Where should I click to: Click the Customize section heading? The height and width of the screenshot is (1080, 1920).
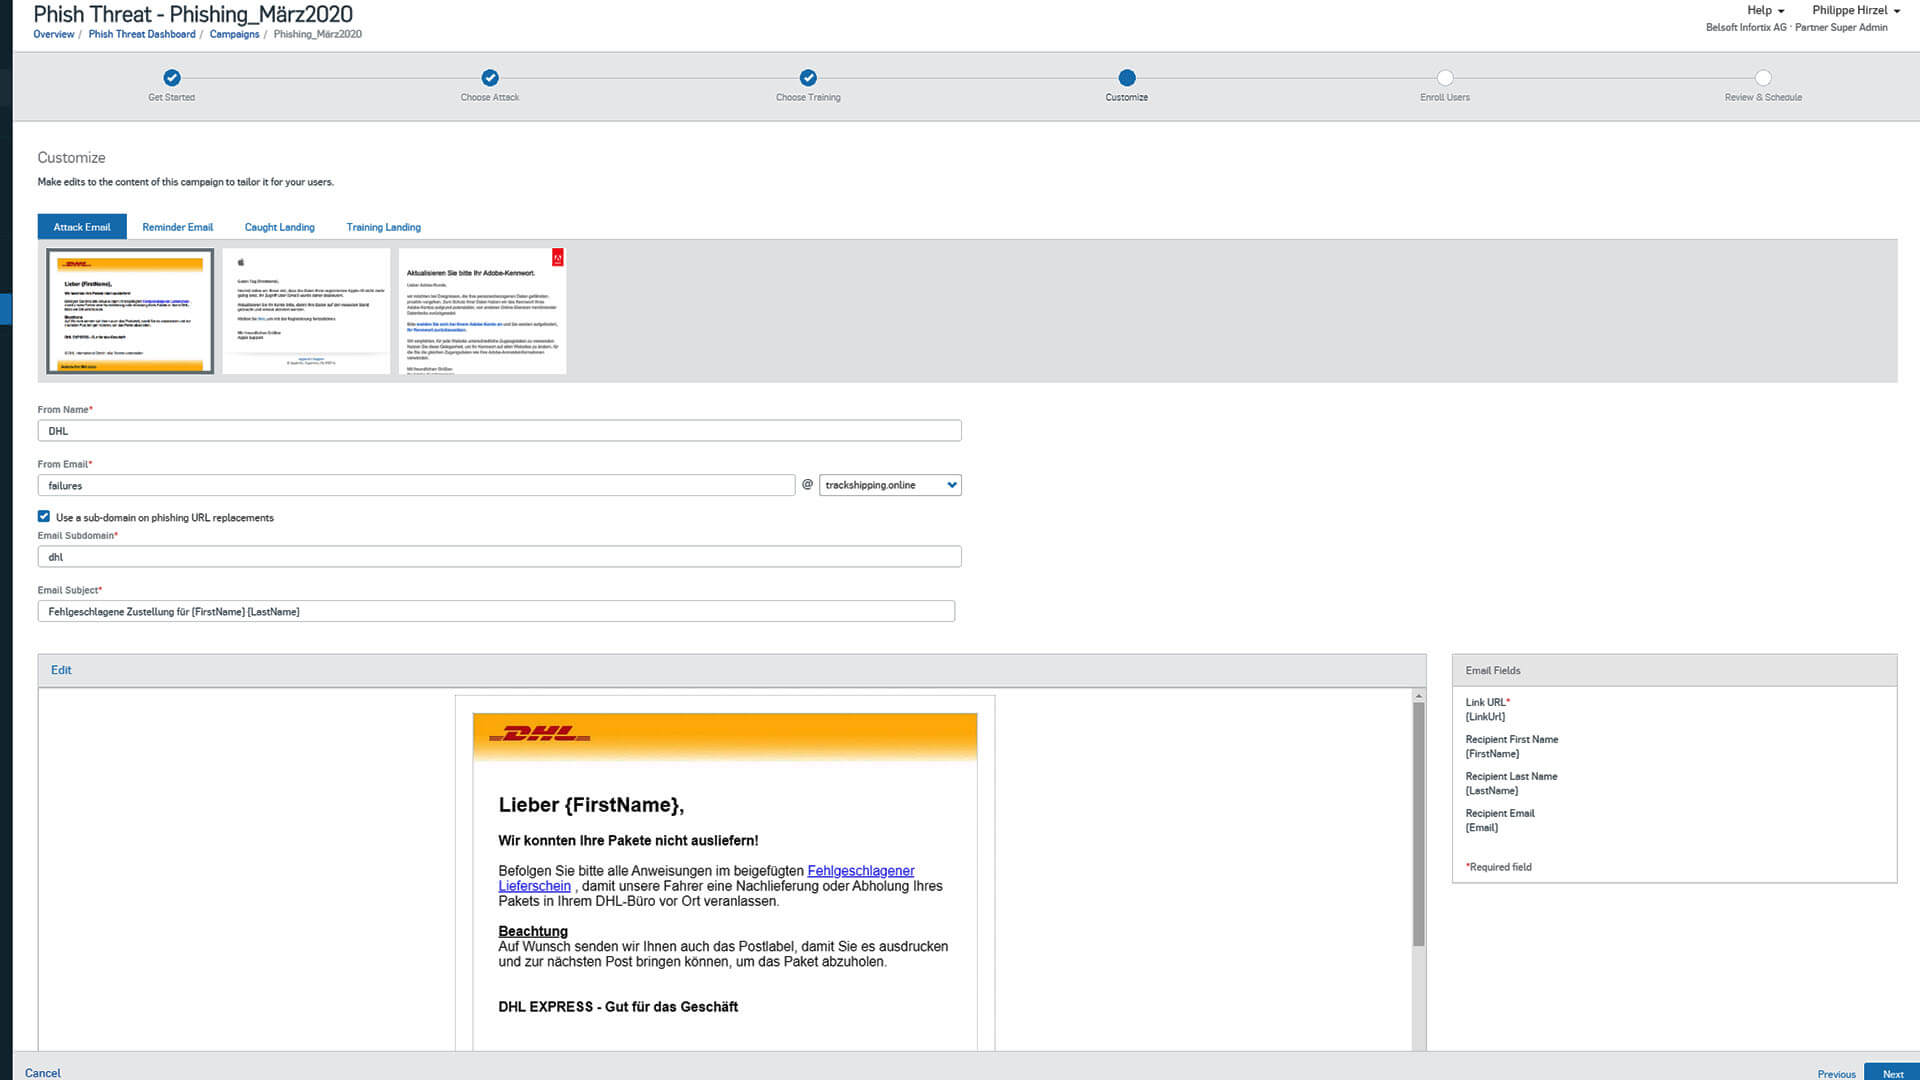(x=71, y=158)
